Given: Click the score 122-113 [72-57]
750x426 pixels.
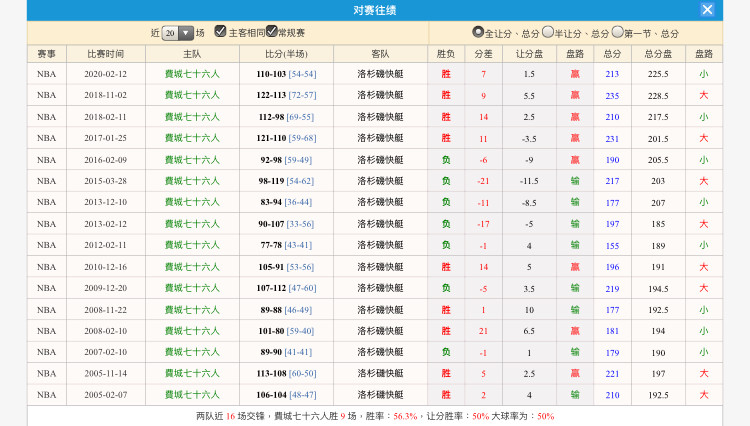Looking at the screenshot, I should 286,95.
